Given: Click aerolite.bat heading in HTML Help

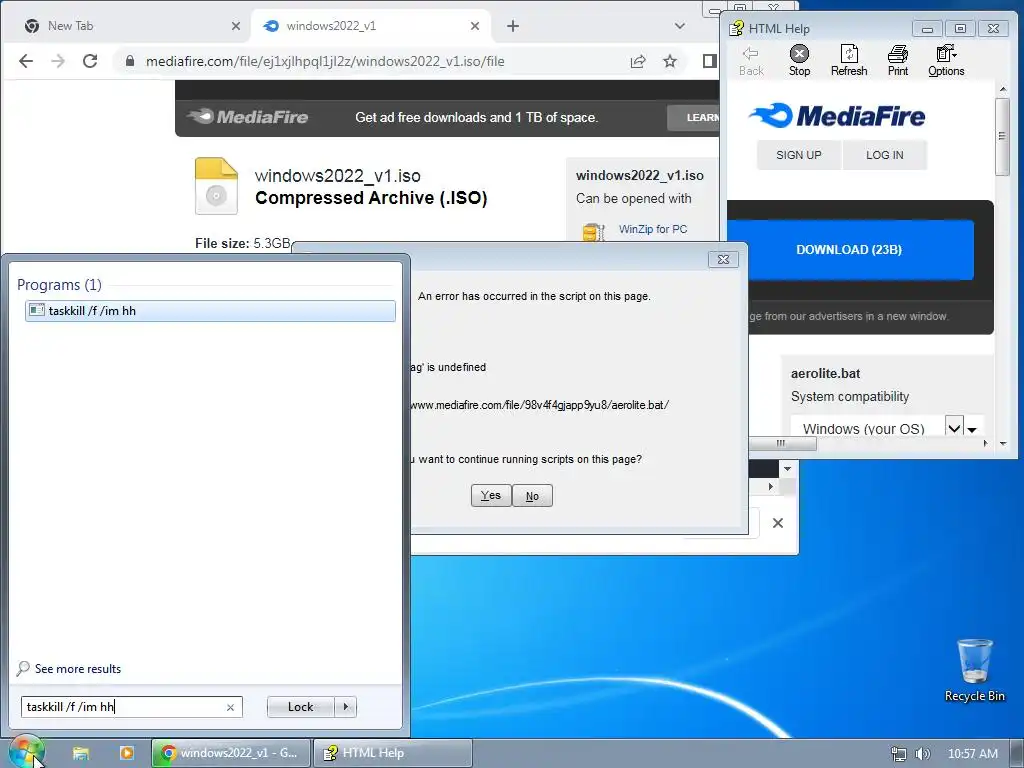Looking at the screenshot, I should [x=825, y=374].
